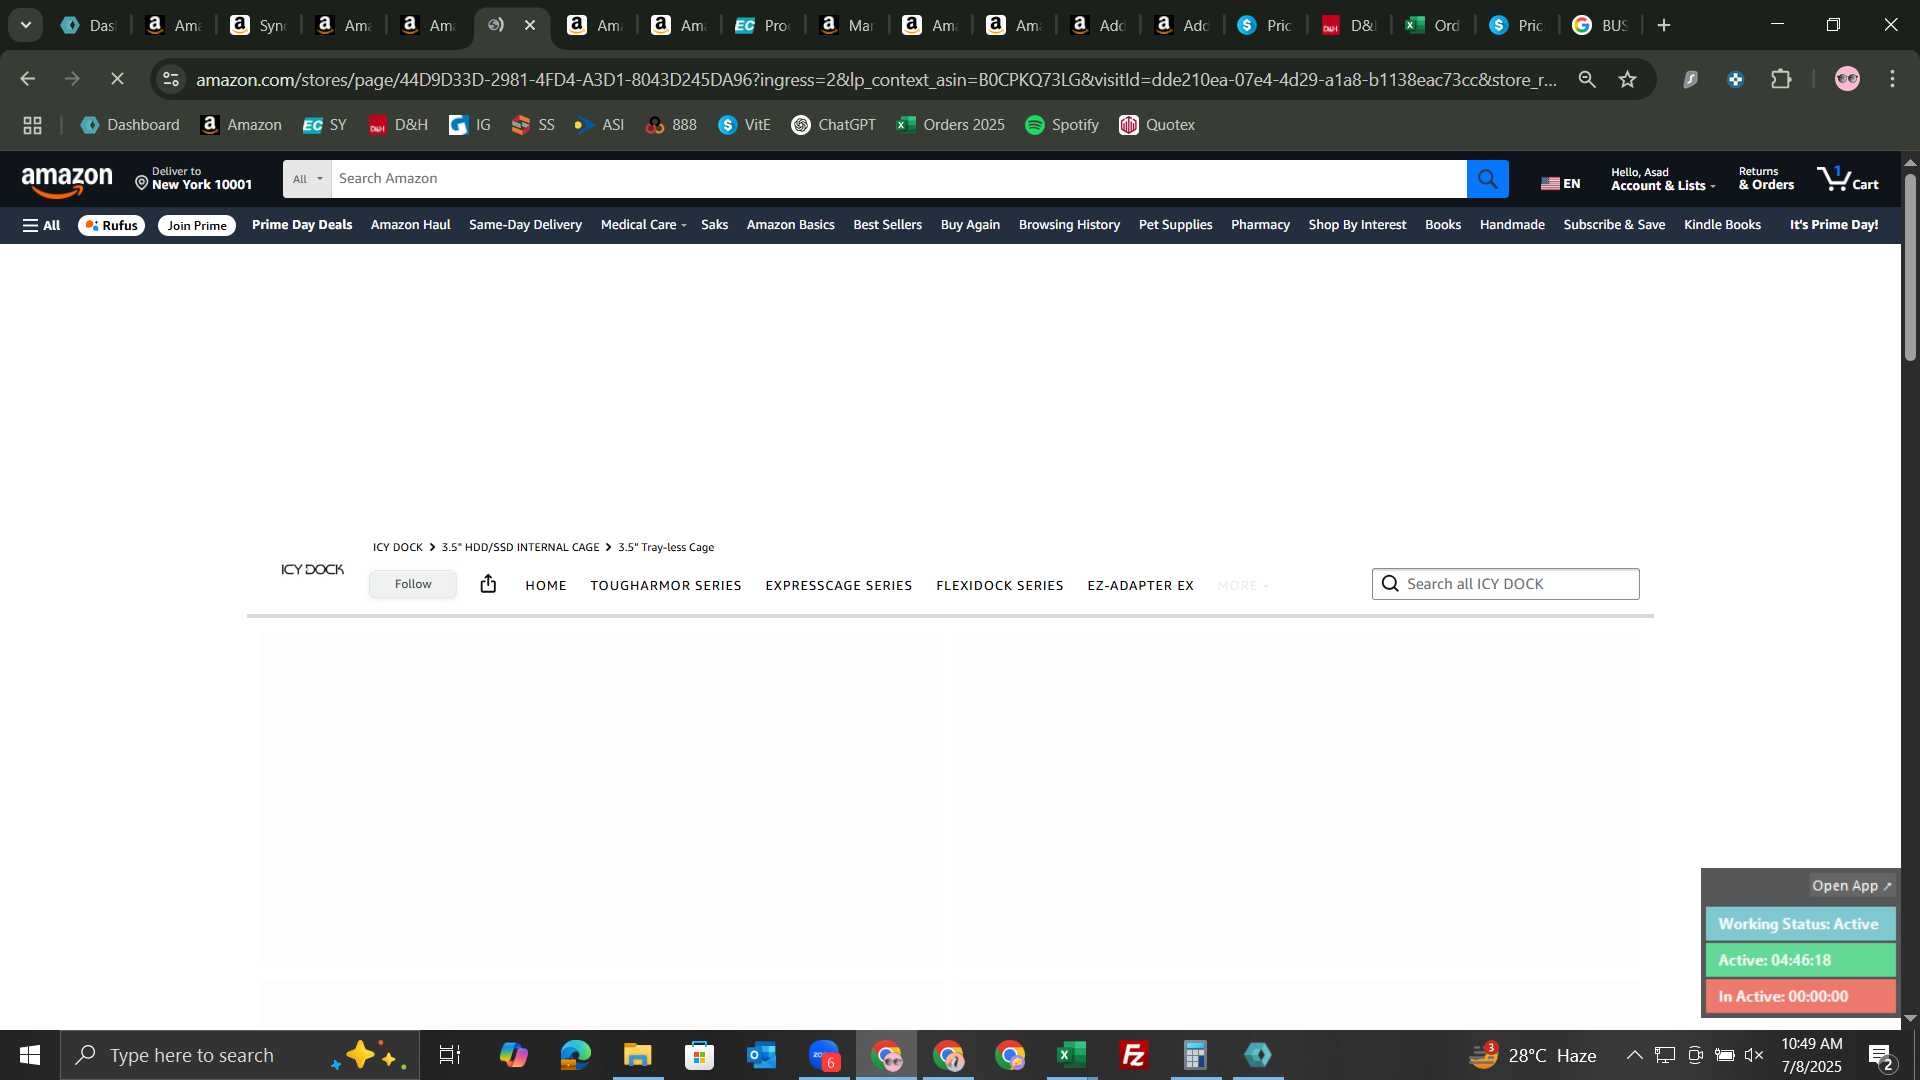The height and width of the screenshot is (1080, 1920).
Task: Stop page loading in browser toolbar
Action: coord(117,78)
